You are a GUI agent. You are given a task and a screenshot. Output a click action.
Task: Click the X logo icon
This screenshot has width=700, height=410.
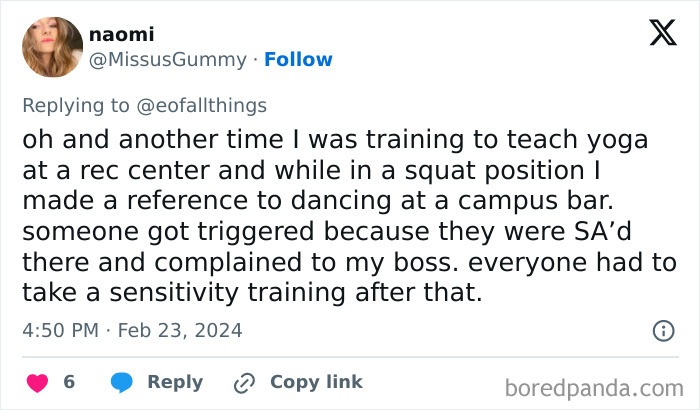pos(662,33)
